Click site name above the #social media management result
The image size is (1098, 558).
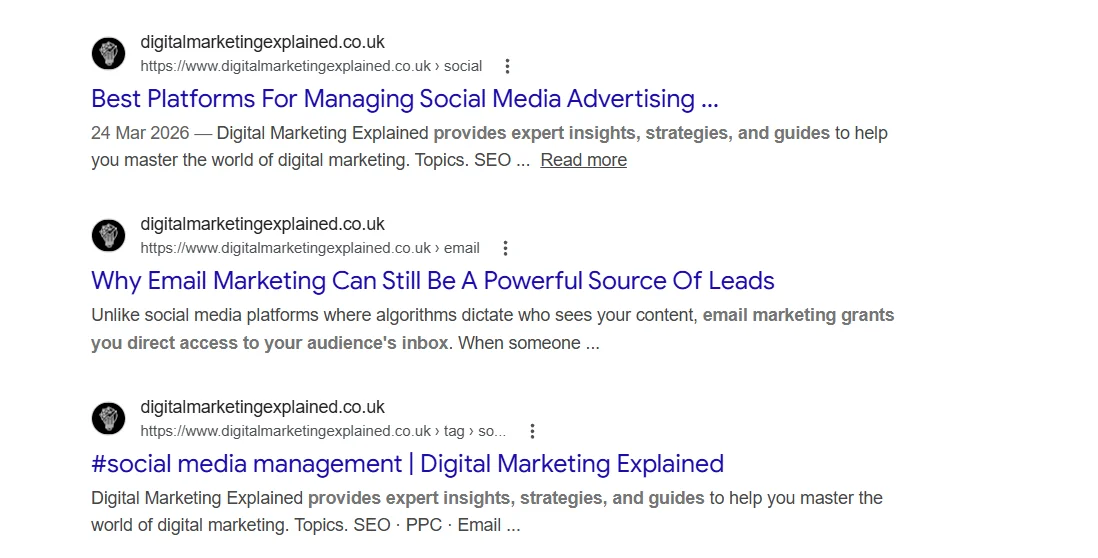262,407
